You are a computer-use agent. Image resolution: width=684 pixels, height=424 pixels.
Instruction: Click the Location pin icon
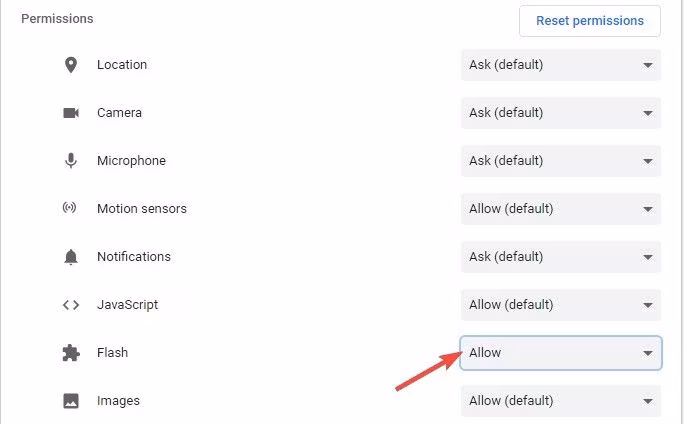click(70, 65)
